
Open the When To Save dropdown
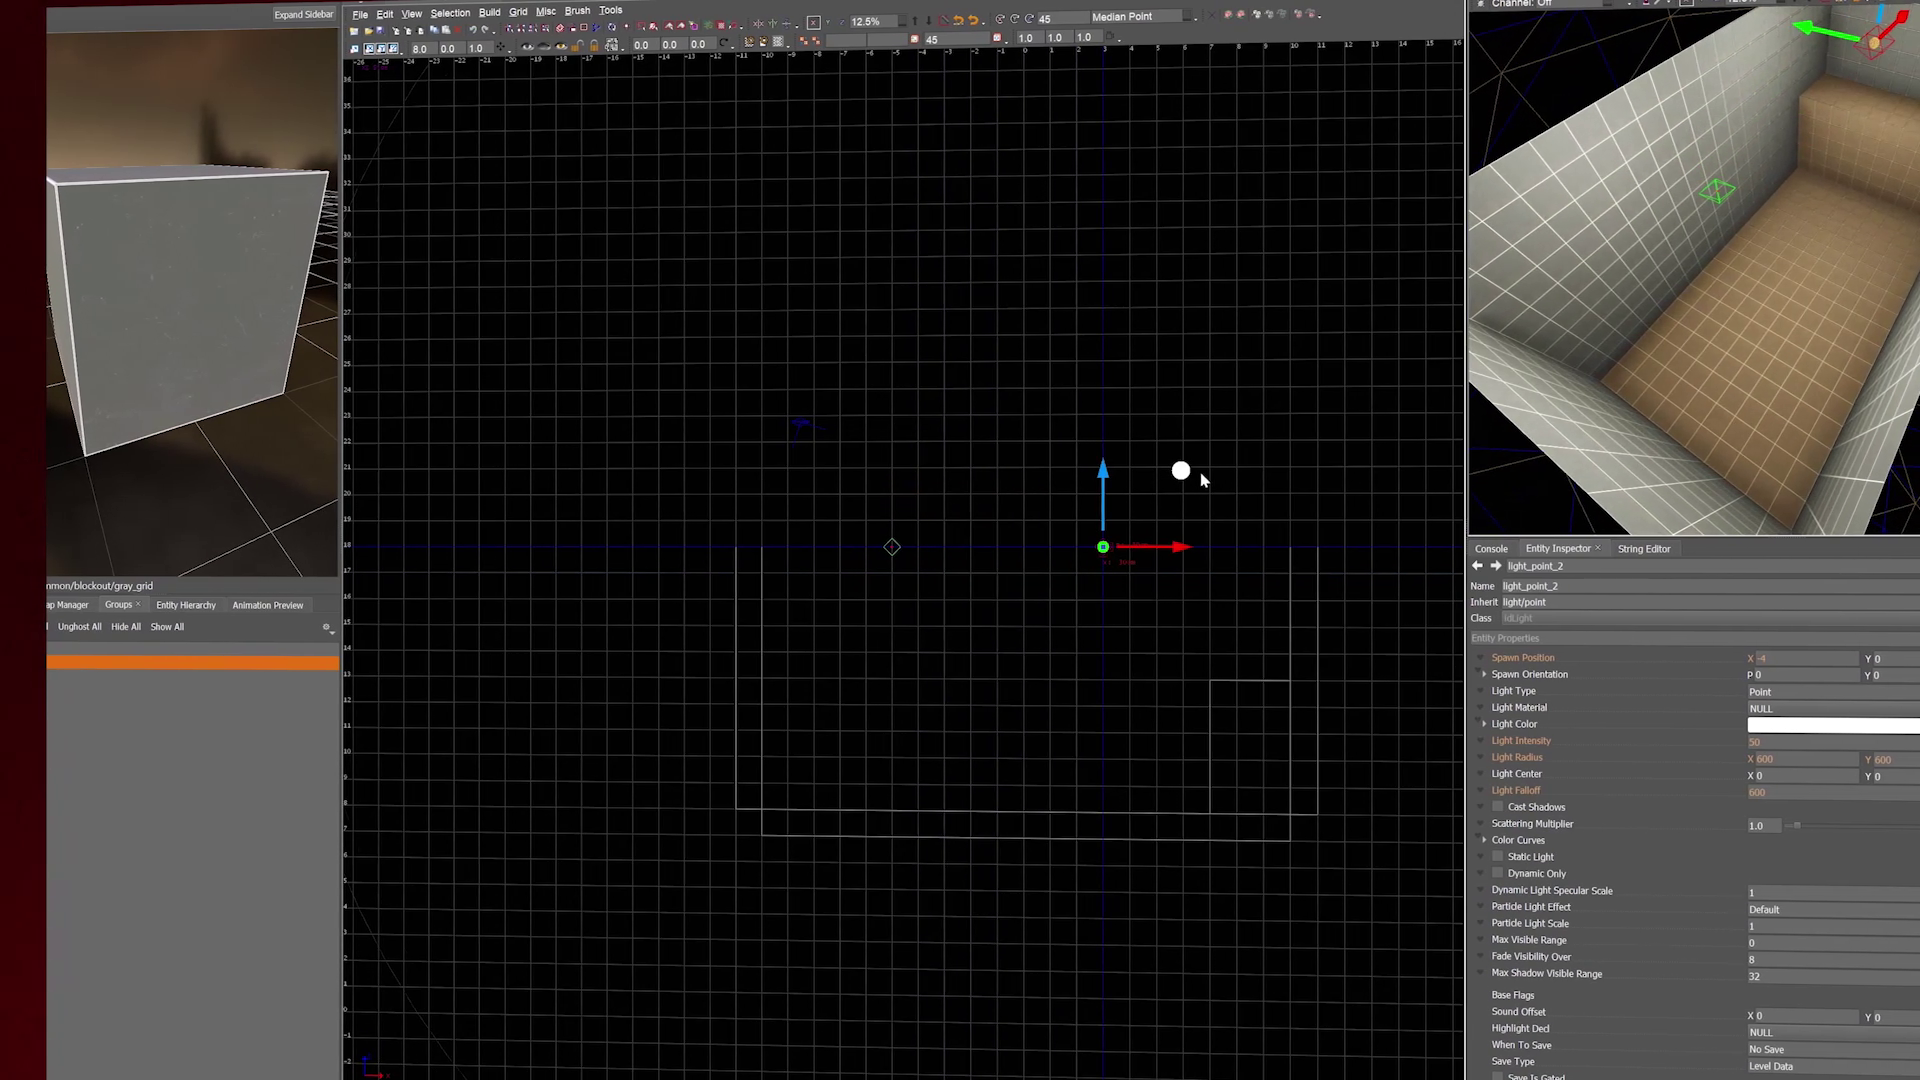[x=1833, y=1050]
